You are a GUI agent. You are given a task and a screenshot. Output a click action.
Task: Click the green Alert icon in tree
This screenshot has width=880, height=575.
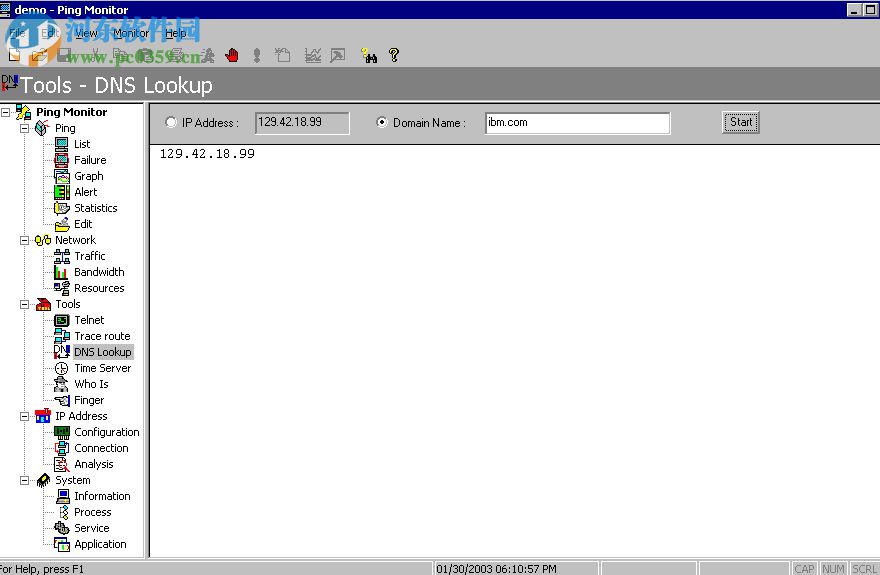(x=62, y=192)
